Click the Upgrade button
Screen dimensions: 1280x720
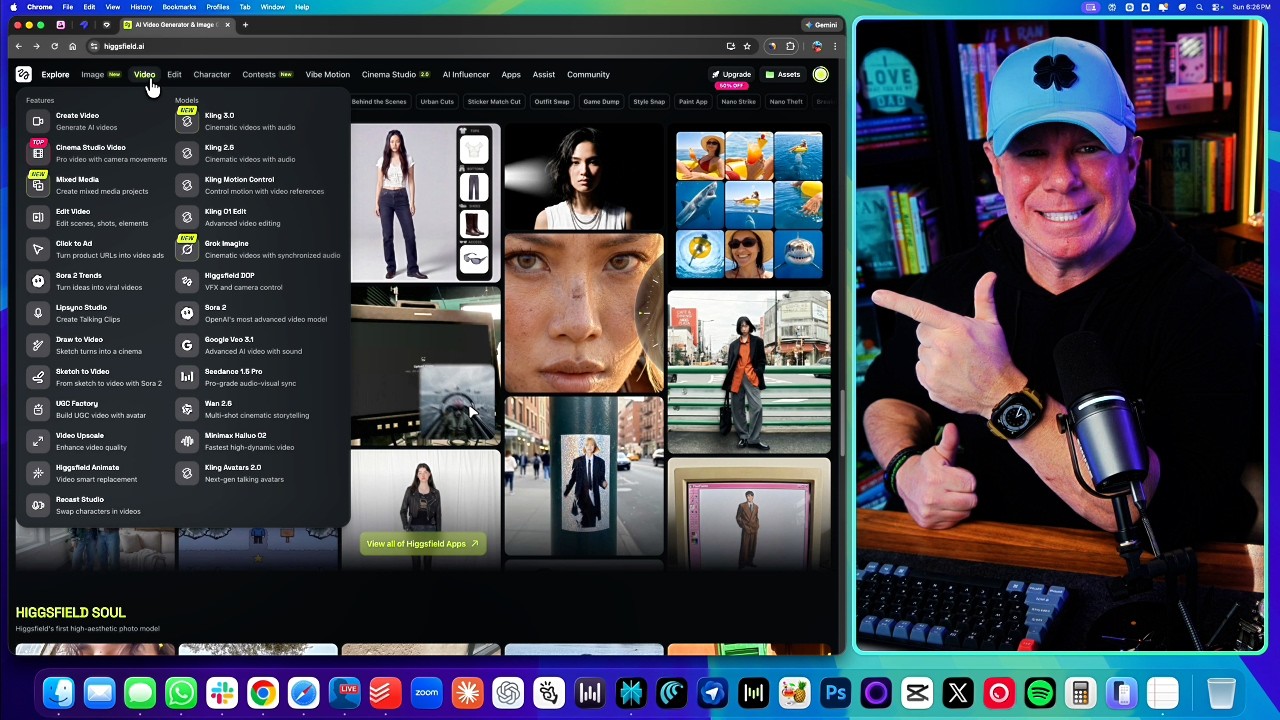click(x=731, y=74)
